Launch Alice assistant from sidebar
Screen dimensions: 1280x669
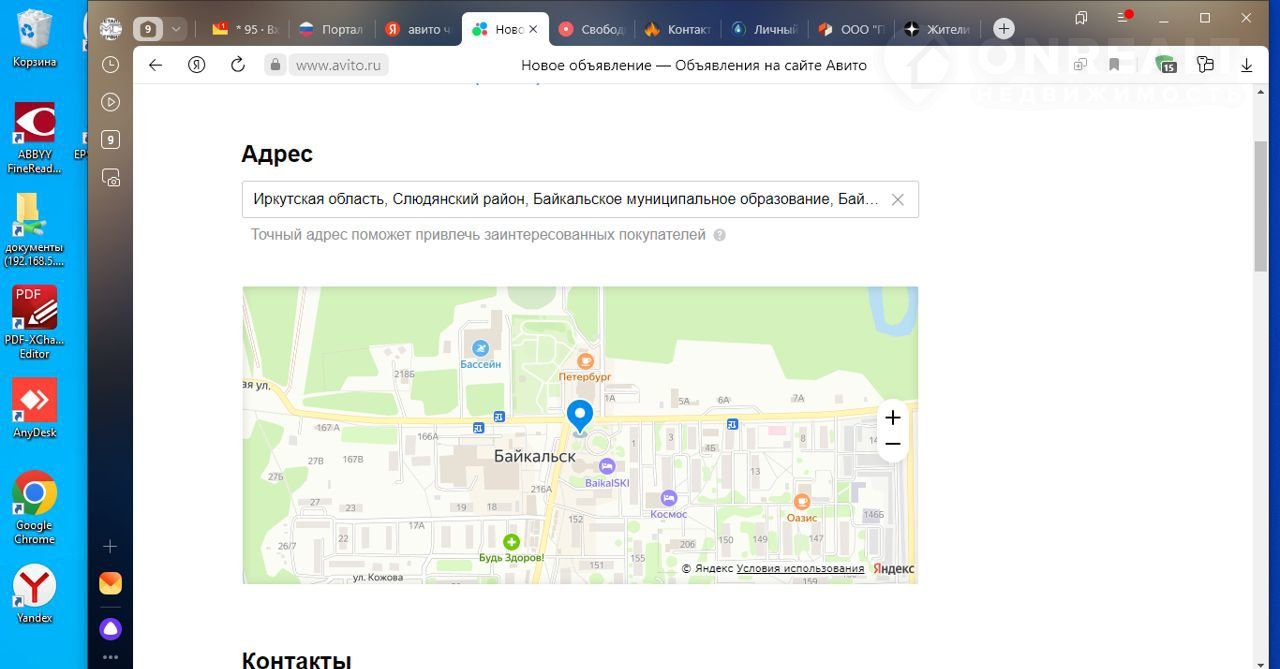point(111,628)
